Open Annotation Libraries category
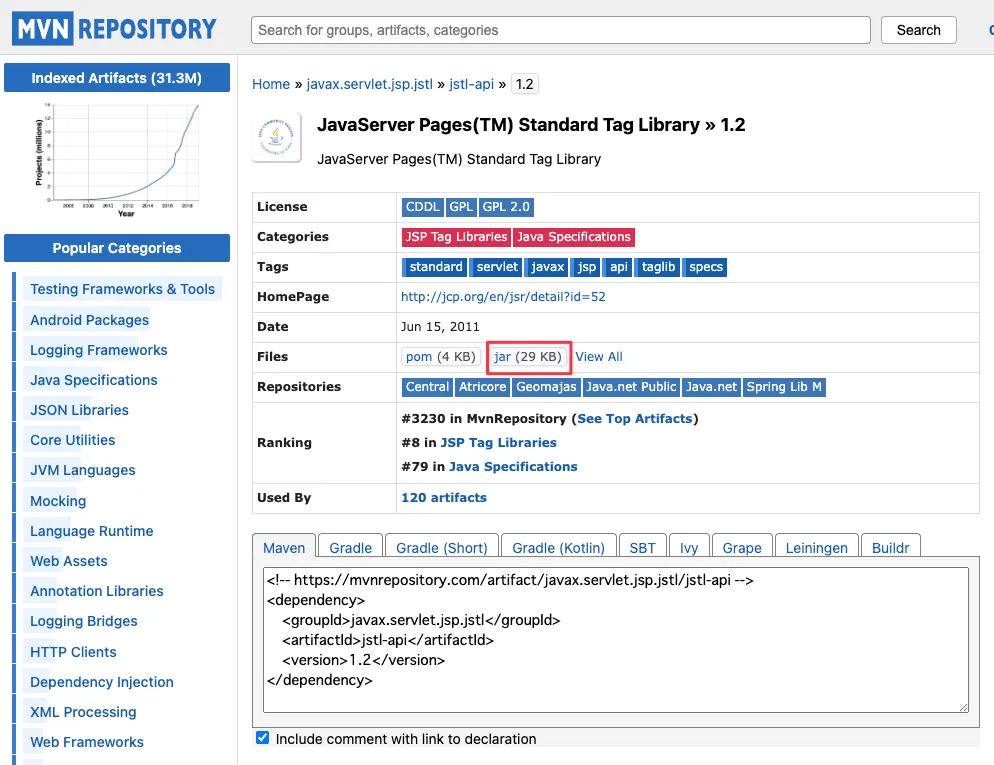The height and width of the screenshot is (765, 994). point(96,591)
